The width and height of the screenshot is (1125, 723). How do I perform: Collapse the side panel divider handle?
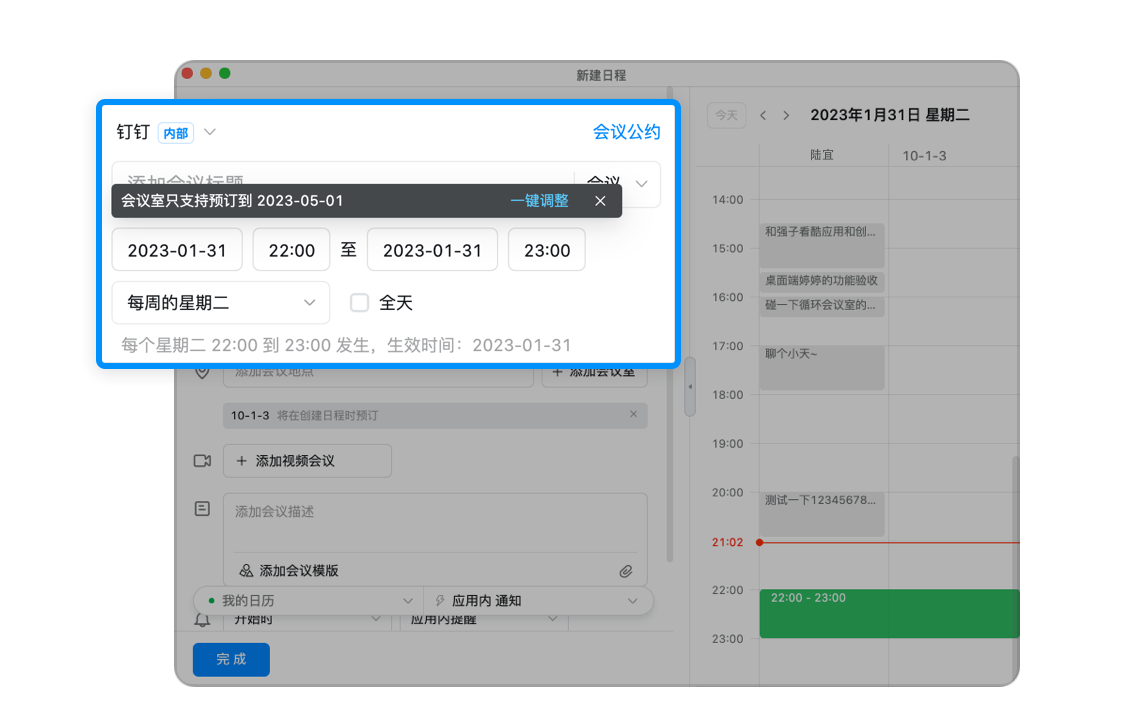click(x=689, y=386)
